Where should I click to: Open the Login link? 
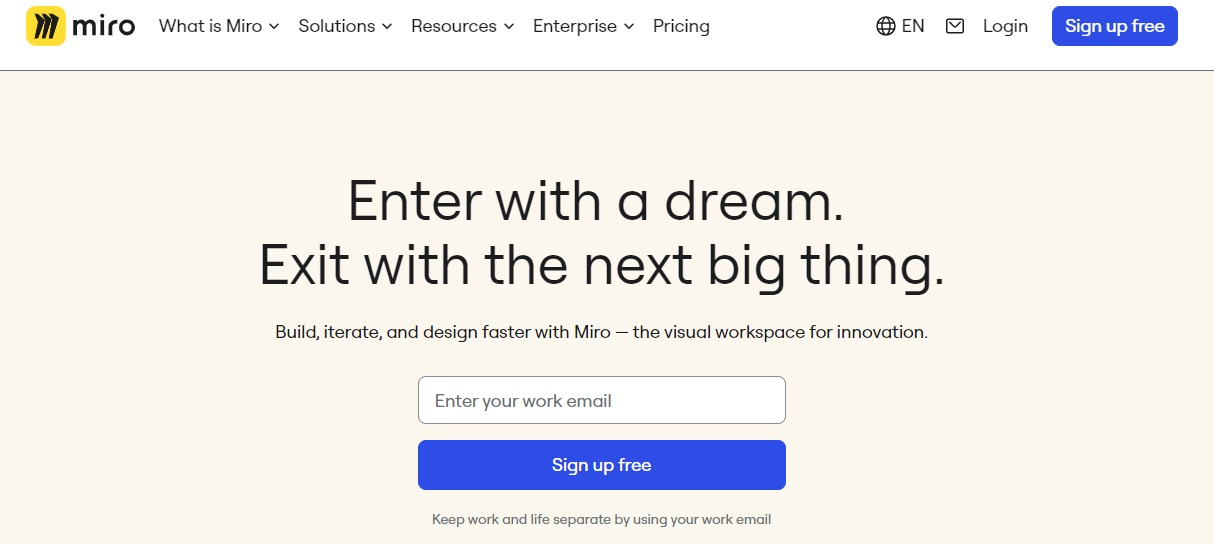click(x=1005, y=26)
